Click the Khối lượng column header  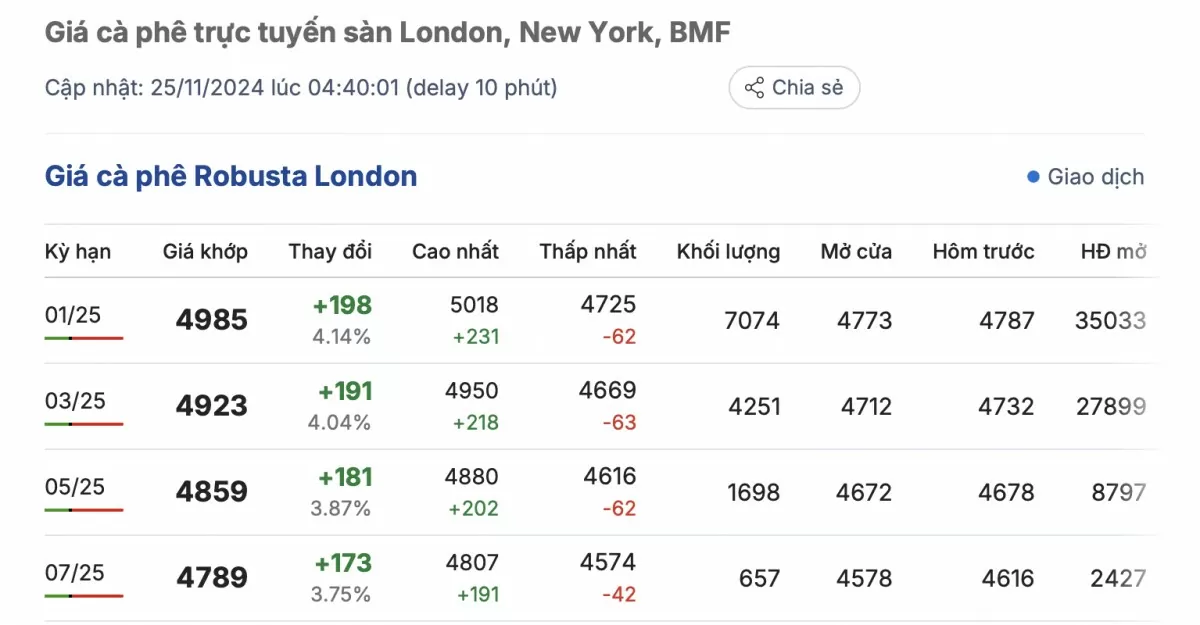(728, 251)
